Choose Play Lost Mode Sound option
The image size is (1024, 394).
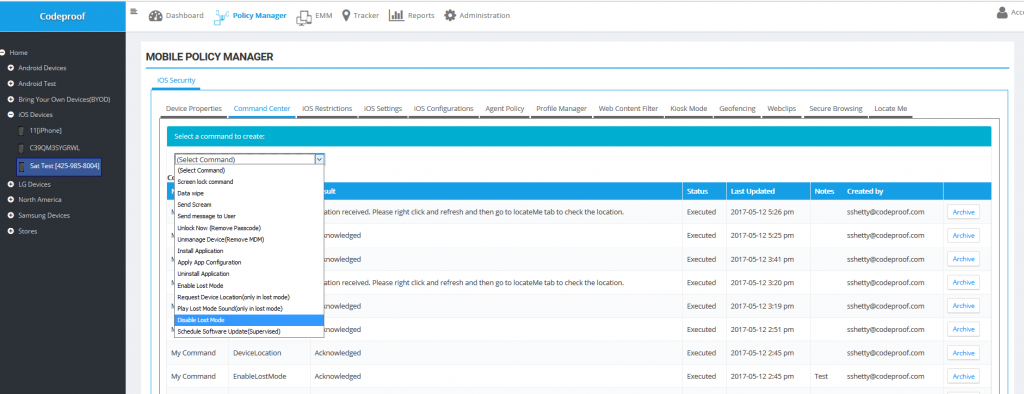pos(249,308)
